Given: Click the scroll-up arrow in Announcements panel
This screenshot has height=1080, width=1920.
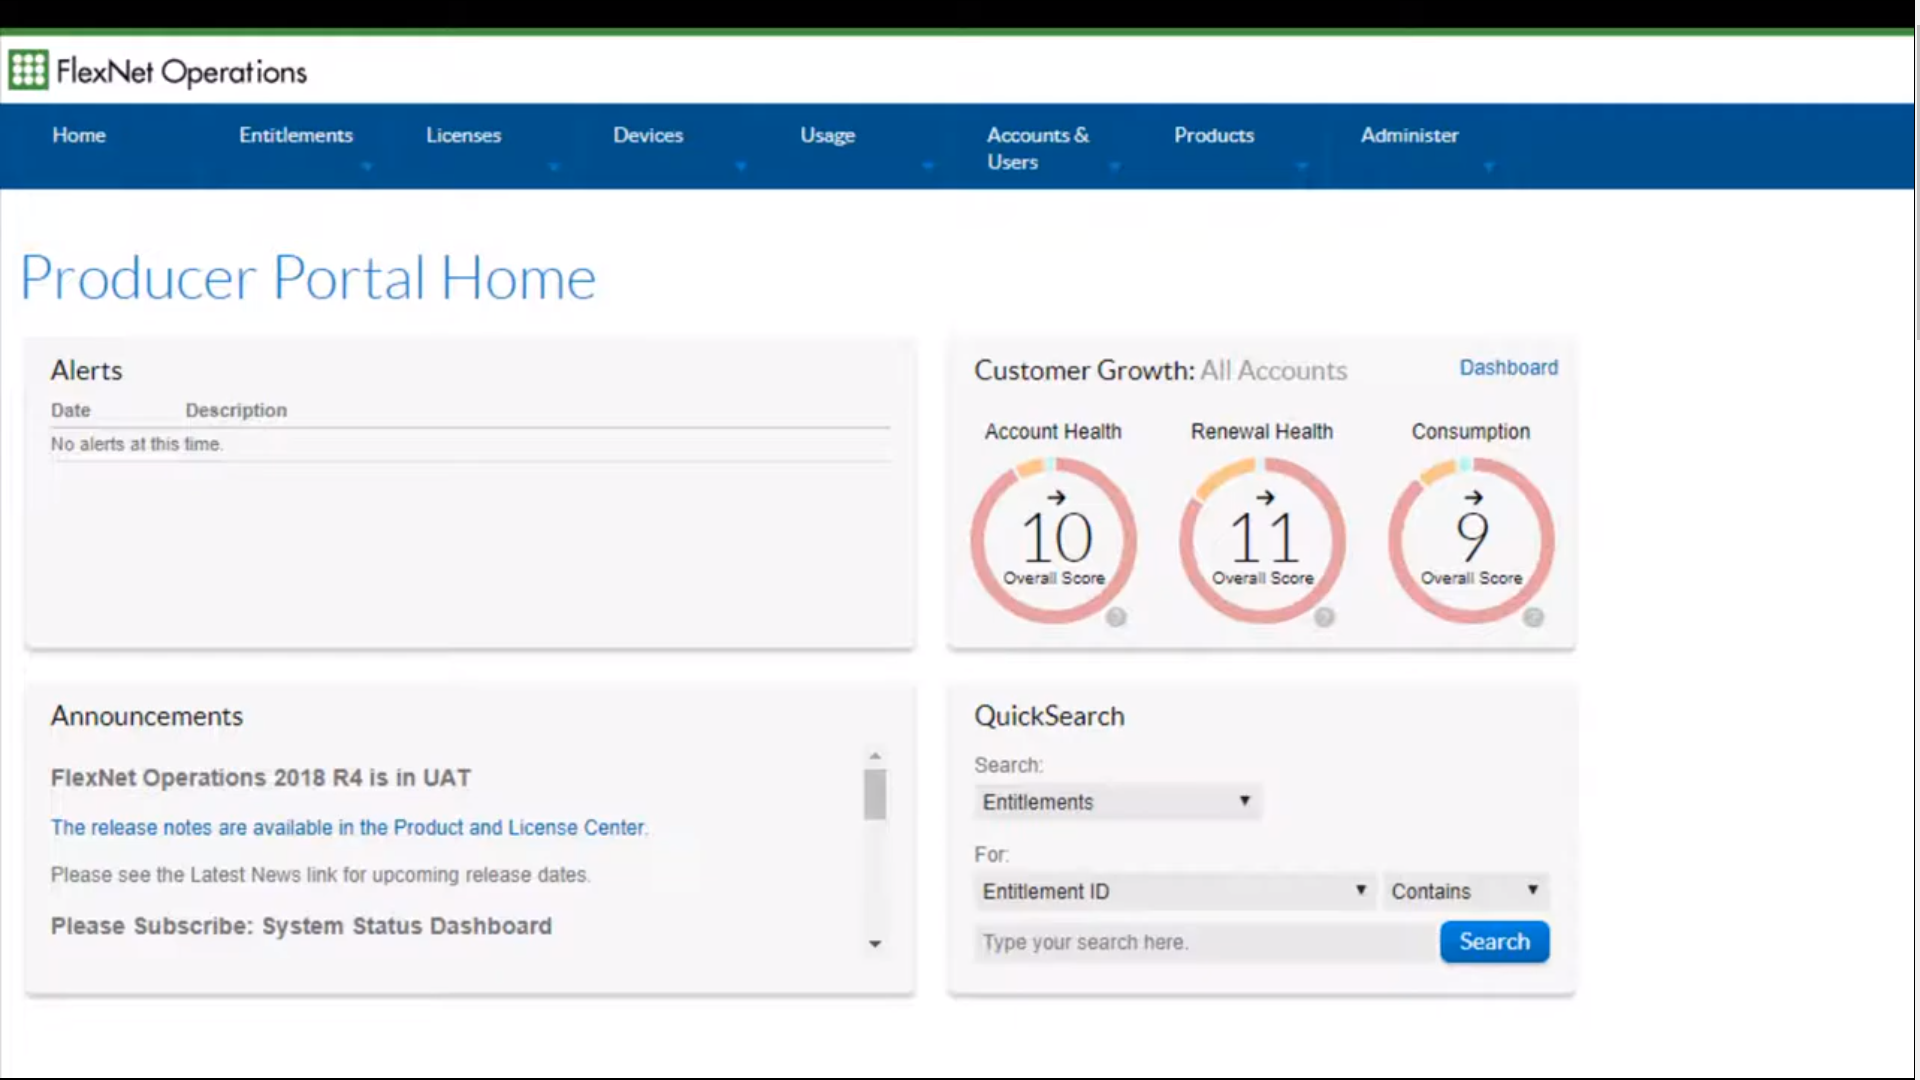Looking at the screenshot, I should coord(875,755).
